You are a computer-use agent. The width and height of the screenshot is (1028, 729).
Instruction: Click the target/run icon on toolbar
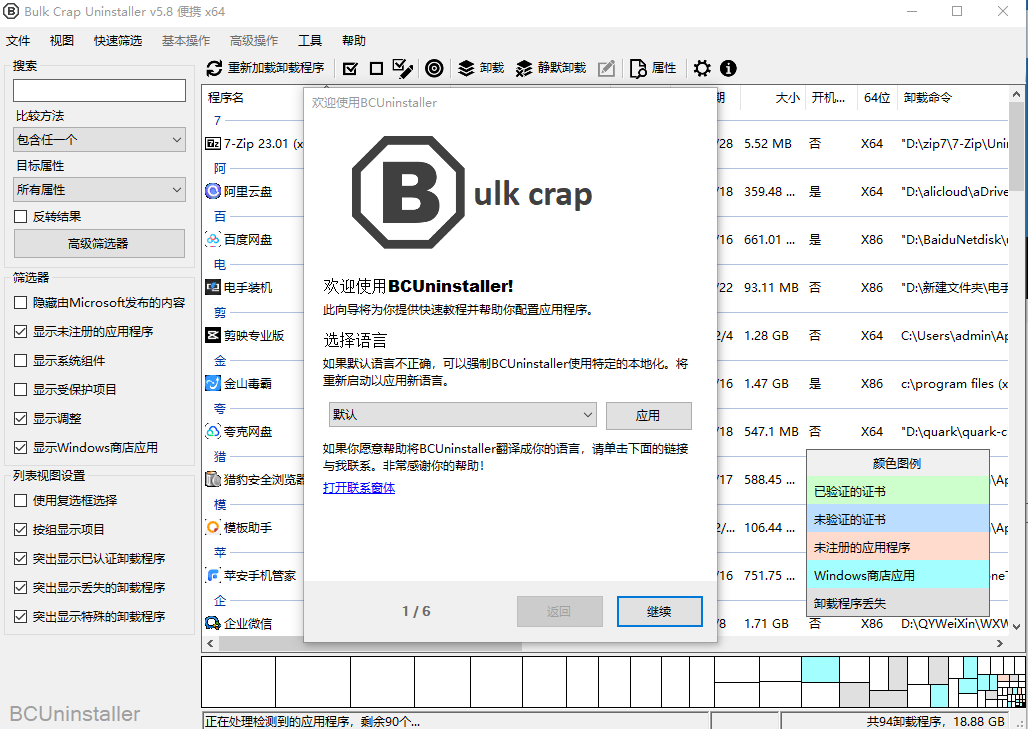click(434, 68)
